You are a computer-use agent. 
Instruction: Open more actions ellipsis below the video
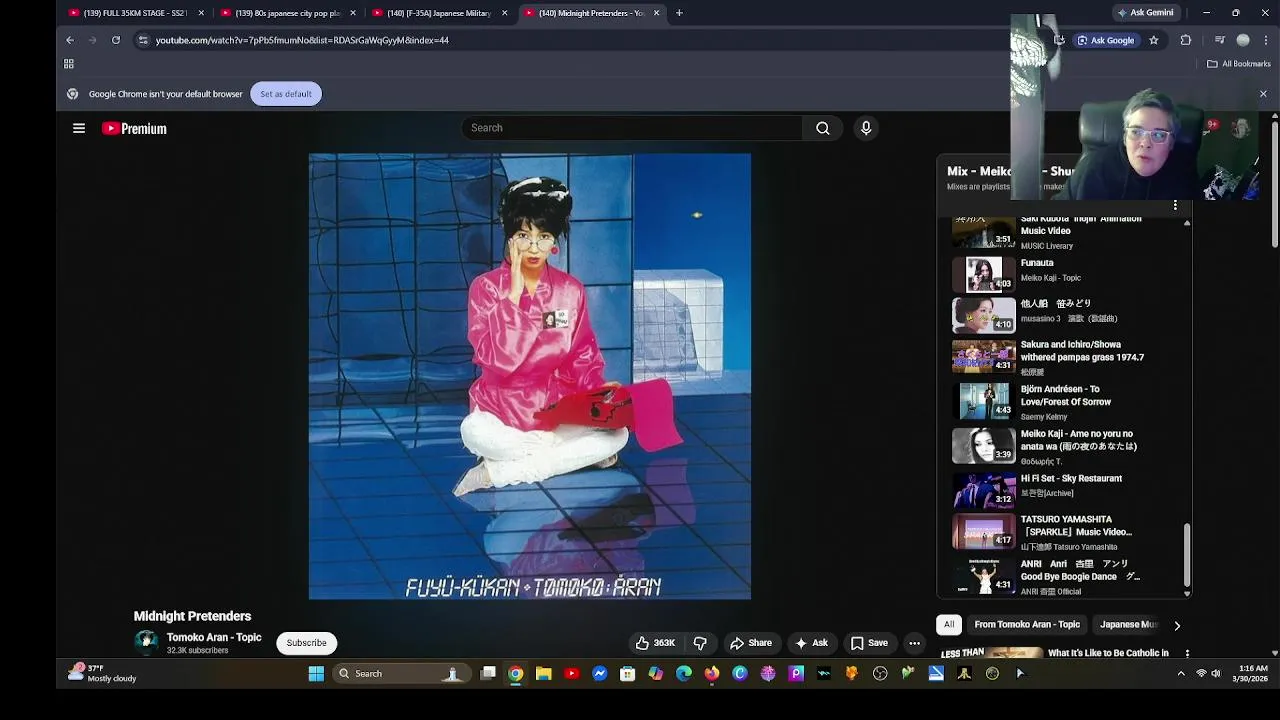914,643
